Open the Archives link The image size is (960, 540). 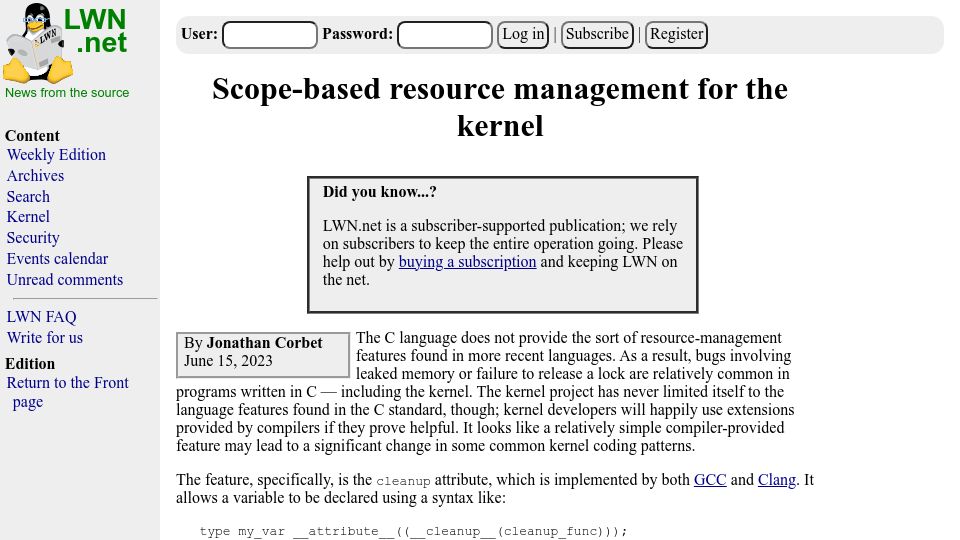[x=36, y=176]
